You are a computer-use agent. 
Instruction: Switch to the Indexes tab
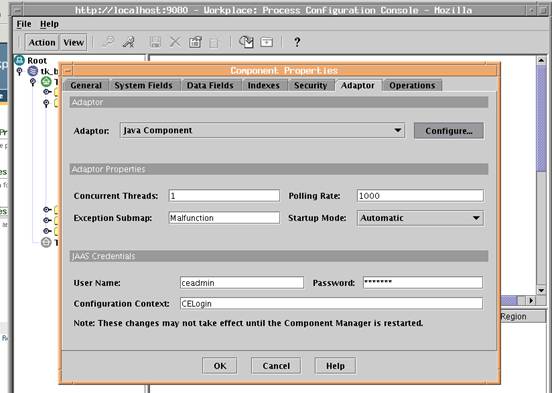264,85
